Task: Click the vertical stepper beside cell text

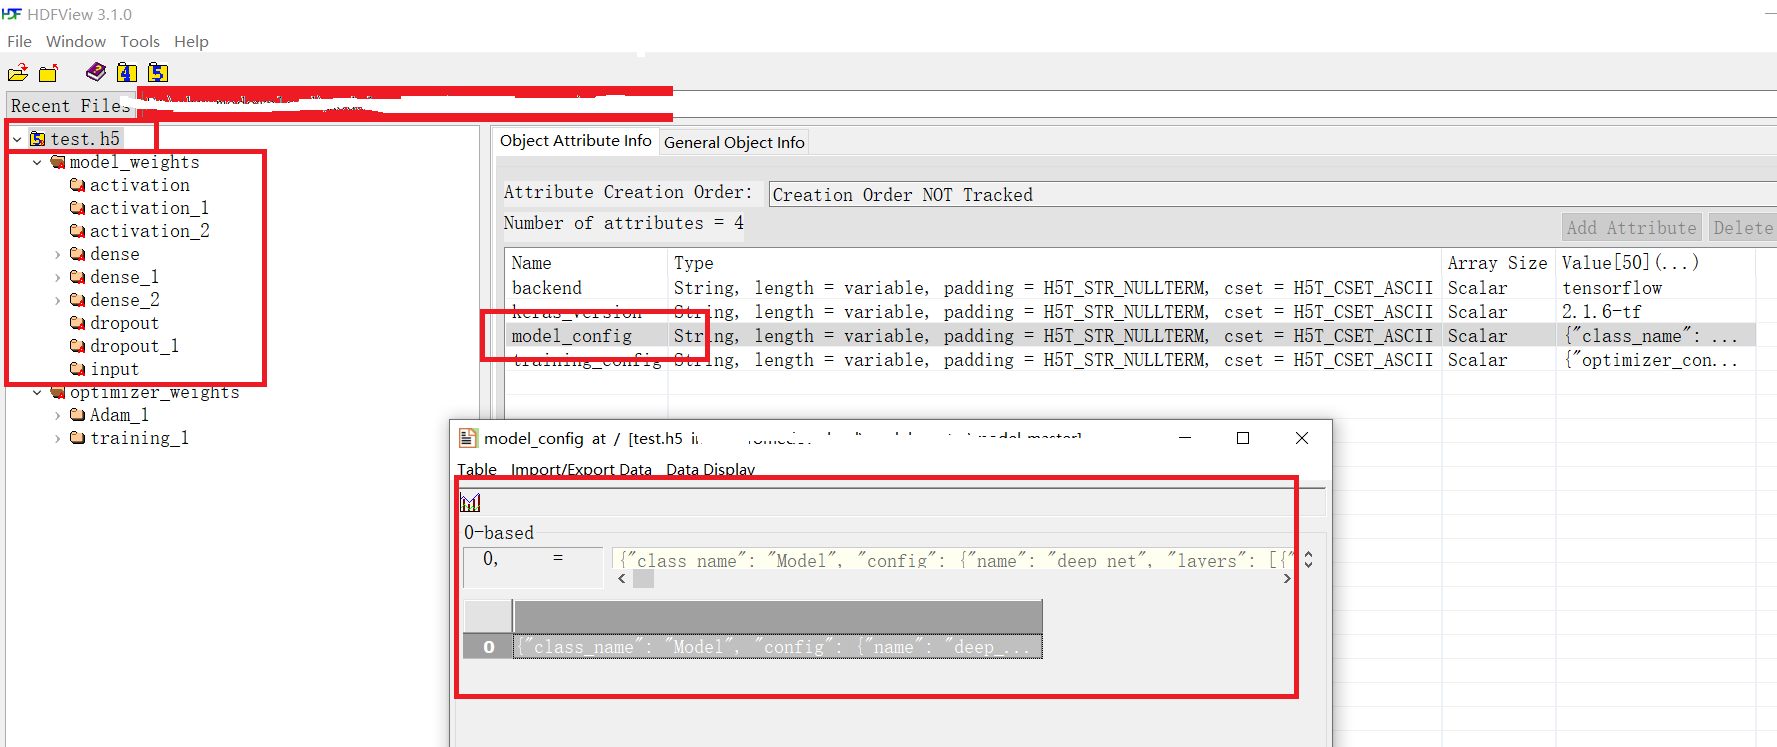Action: click(1308, 560)
